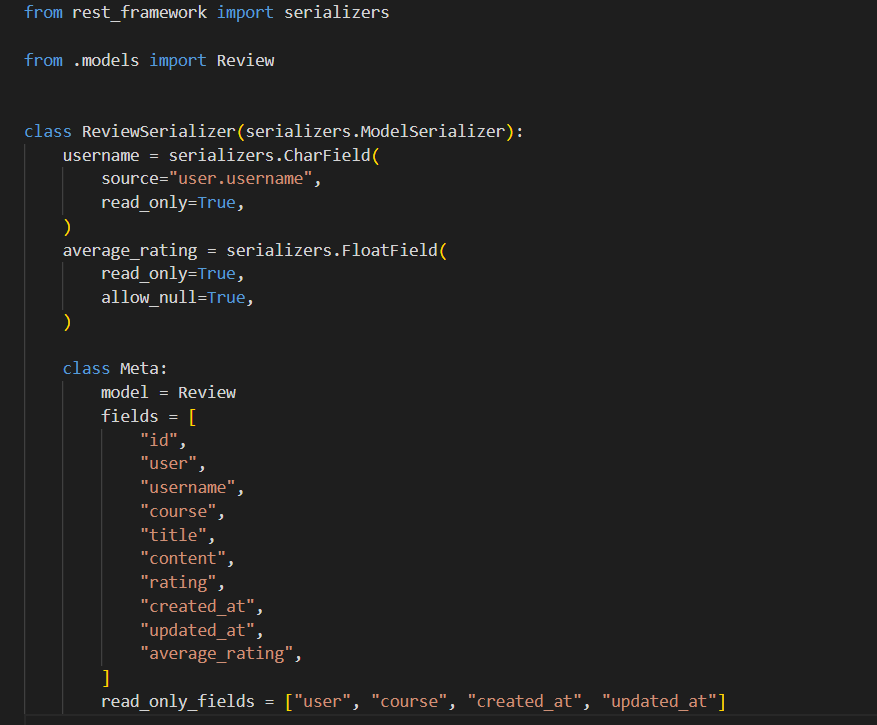The height and width of the screenshot is (725, 877).
Task: Click "course" inside read_only_fields list
Action: 409,702
